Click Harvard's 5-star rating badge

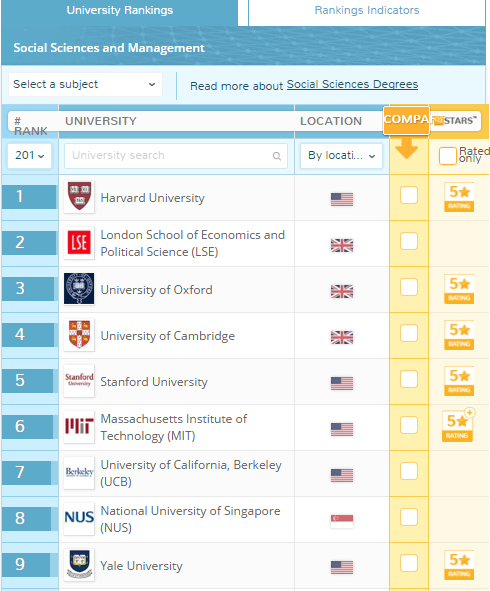pyautogui.click(x=459, y=197)
